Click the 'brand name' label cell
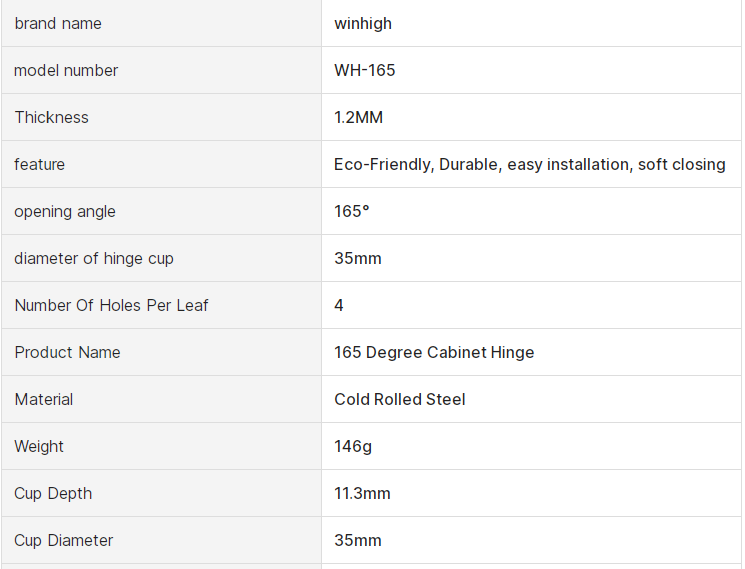 [58, 23]
